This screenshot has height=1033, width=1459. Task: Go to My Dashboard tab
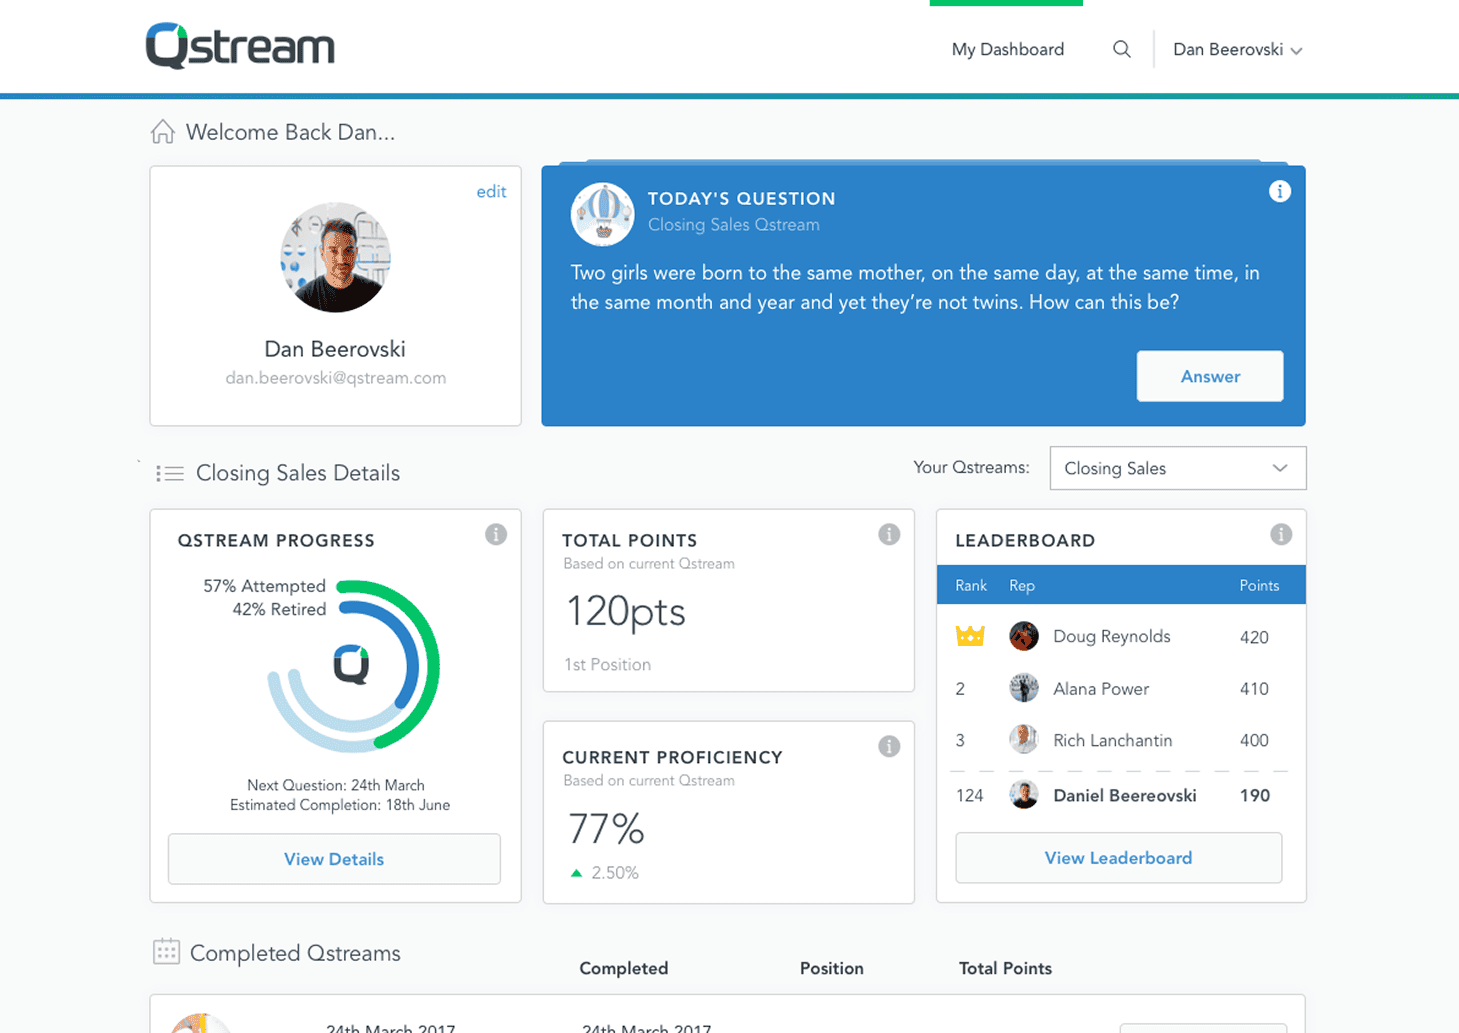point(1008,49)
